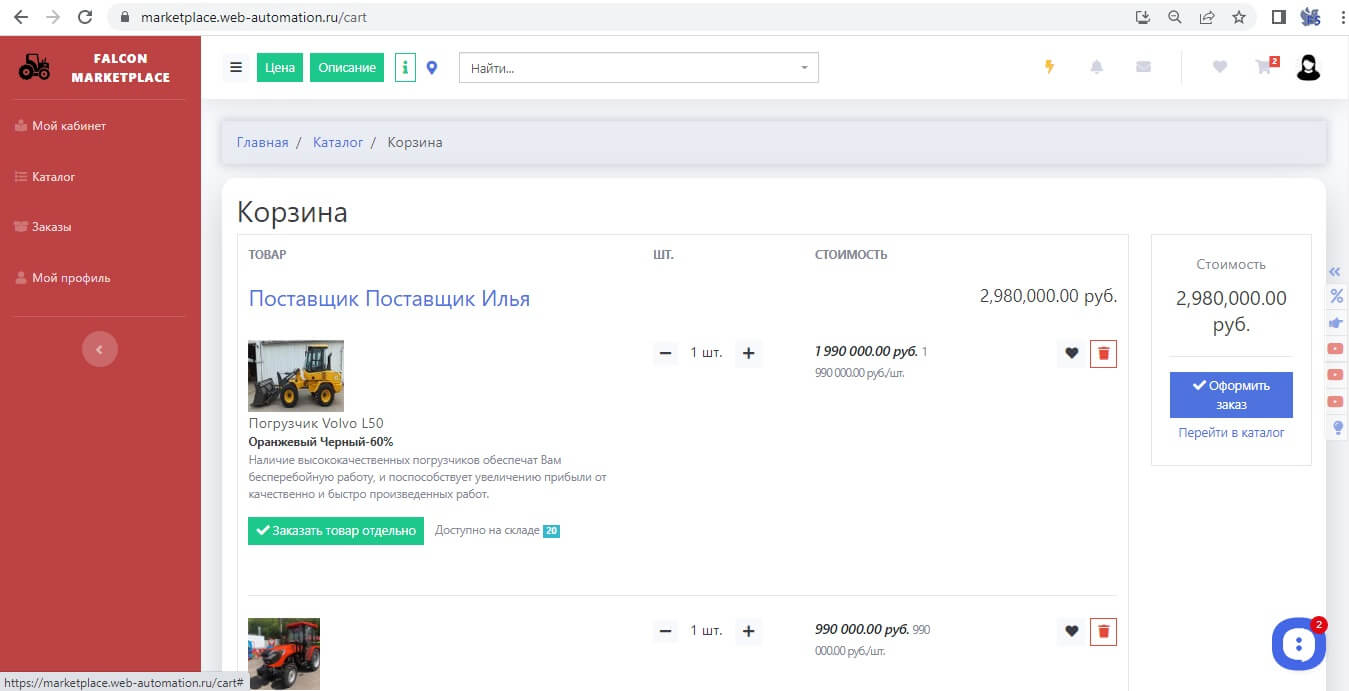Increase quantity of Volvo L50 loader
The width and height of the screenshot is (1349, 691).
(x=748, y=353)
